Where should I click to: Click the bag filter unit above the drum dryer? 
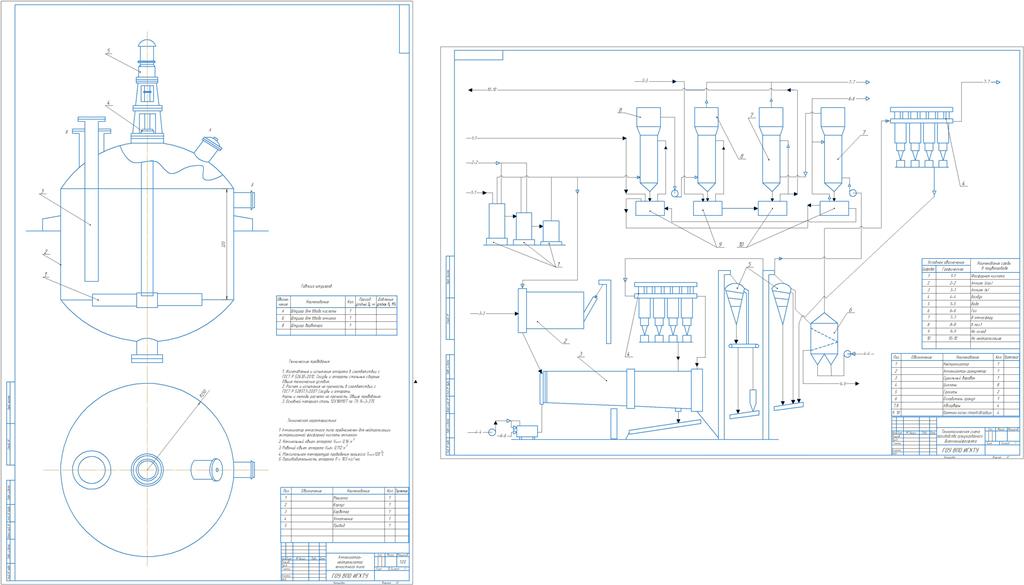667,313
